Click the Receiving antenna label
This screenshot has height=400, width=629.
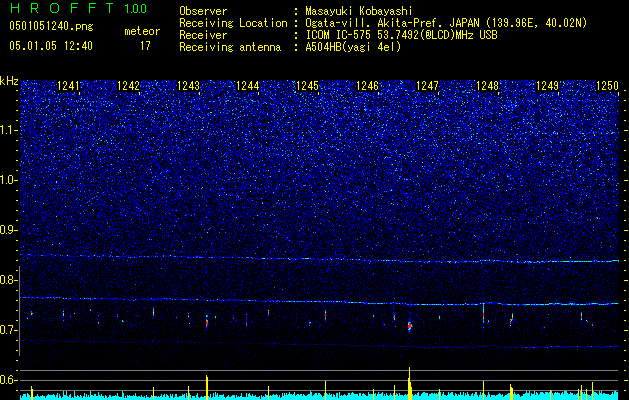tap(230, 47)
